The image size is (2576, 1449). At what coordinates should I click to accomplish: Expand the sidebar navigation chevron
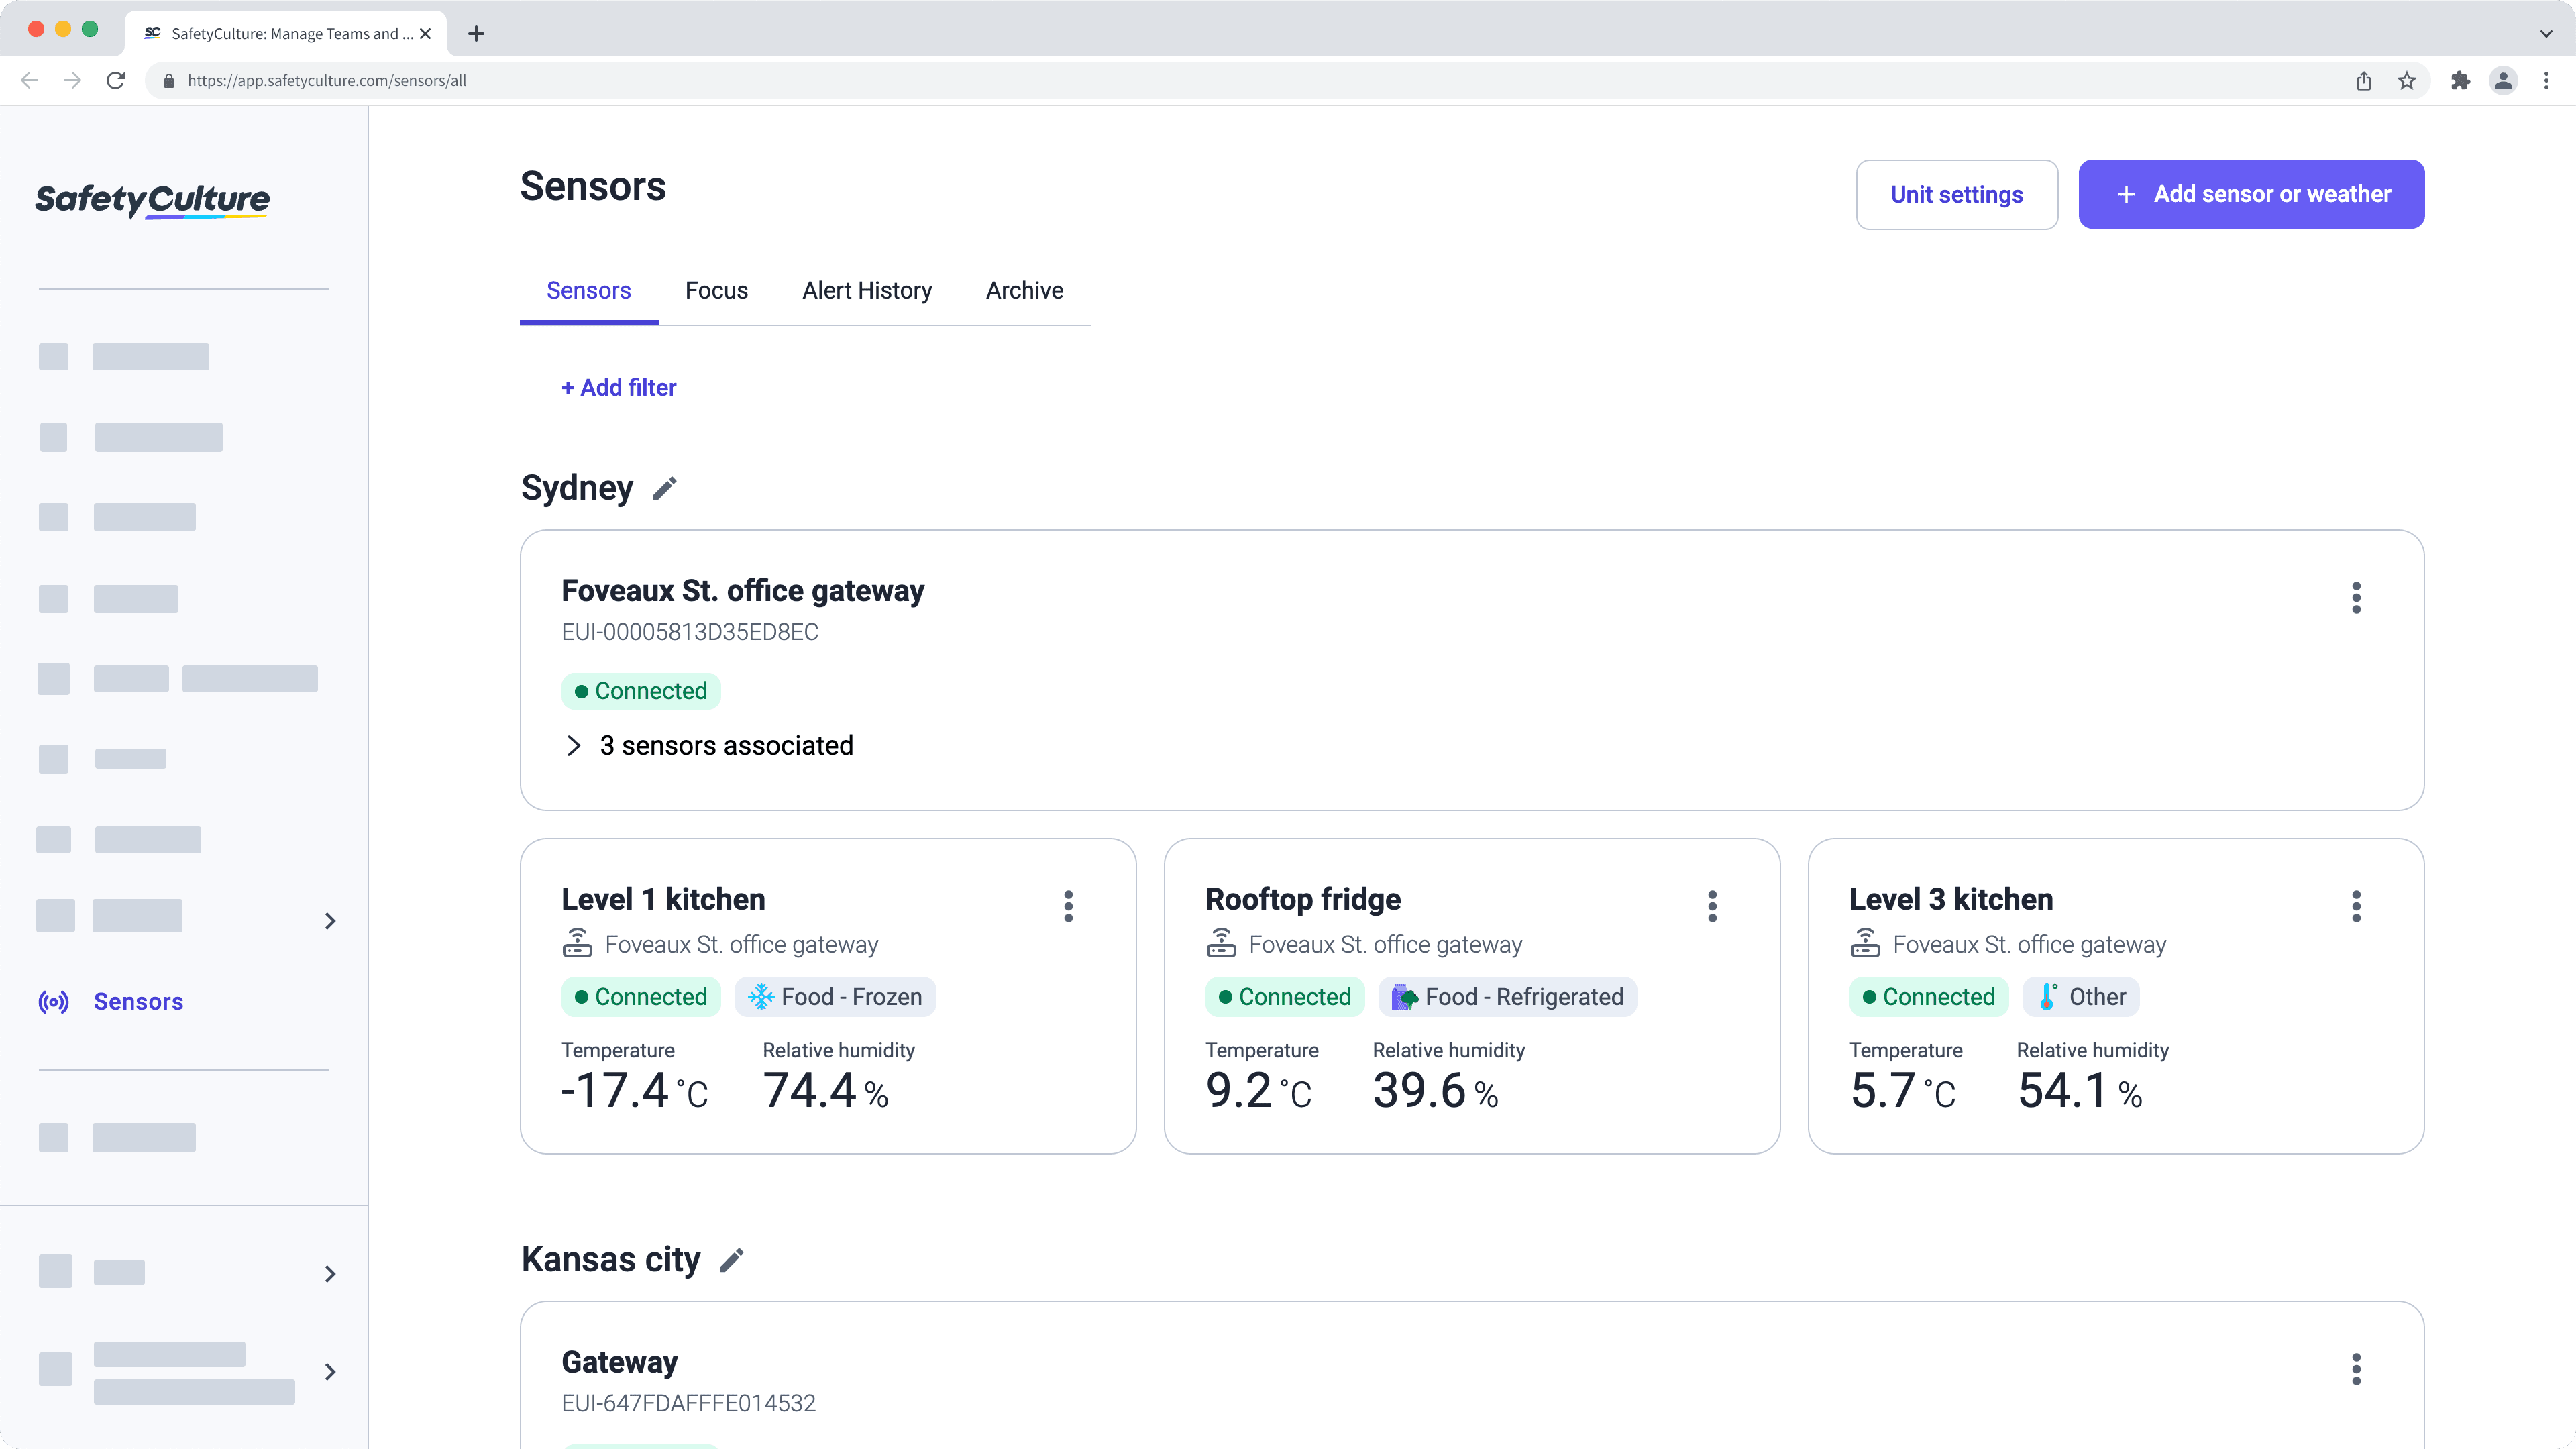click(329, 920)
